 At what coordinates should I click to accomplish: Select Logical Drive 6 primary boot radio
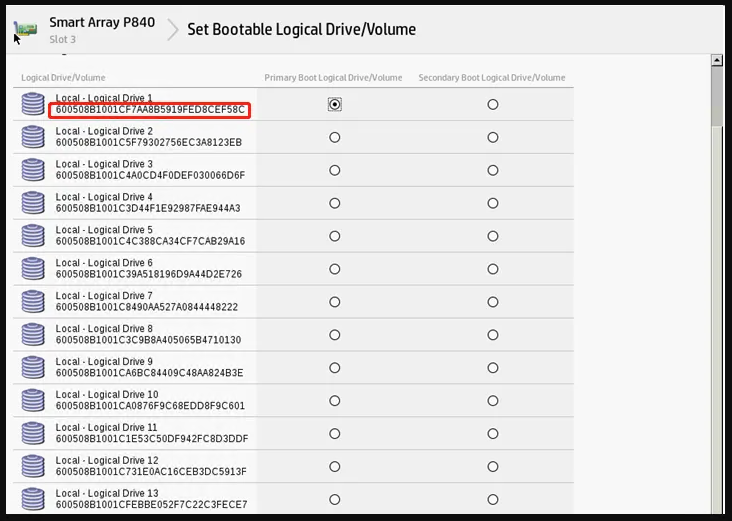(x=335, y=269)
